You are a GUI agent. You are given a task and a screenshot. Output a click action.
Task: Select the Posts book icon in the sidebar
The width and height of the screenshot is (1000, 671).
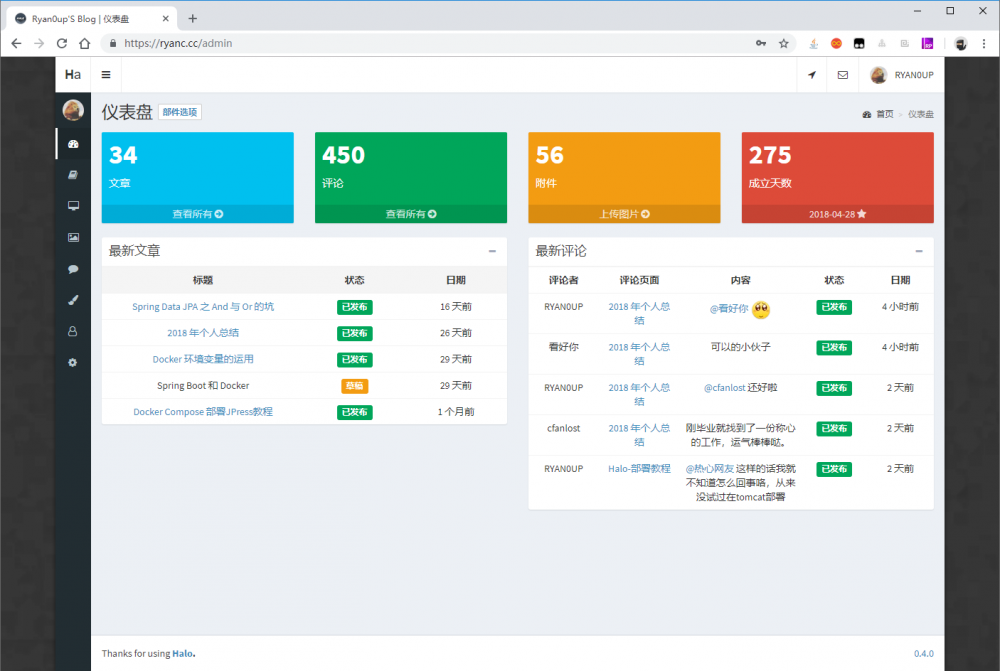pyautogui.click(x=72, y=174)
